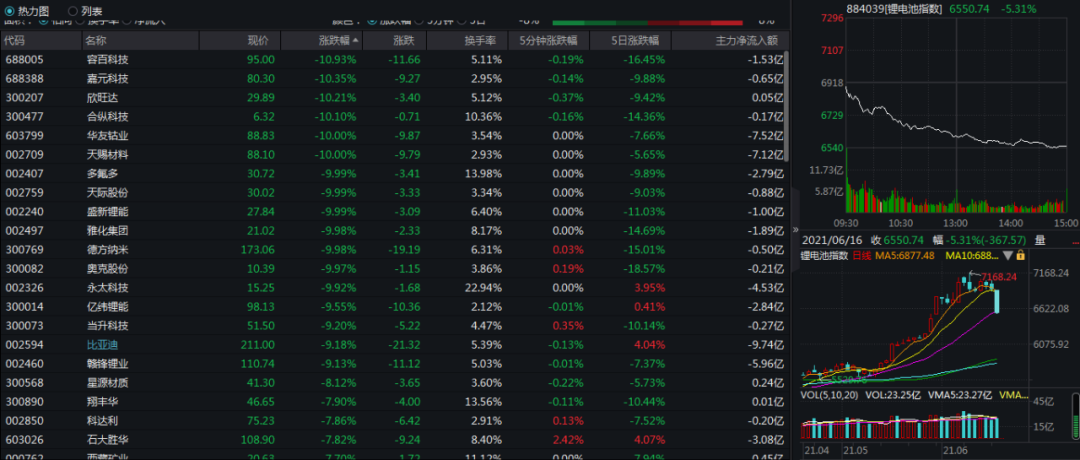Select the partially hidden 涨跌幅 color radio option
Screen dimensions: 1080x460
point(372,21)
